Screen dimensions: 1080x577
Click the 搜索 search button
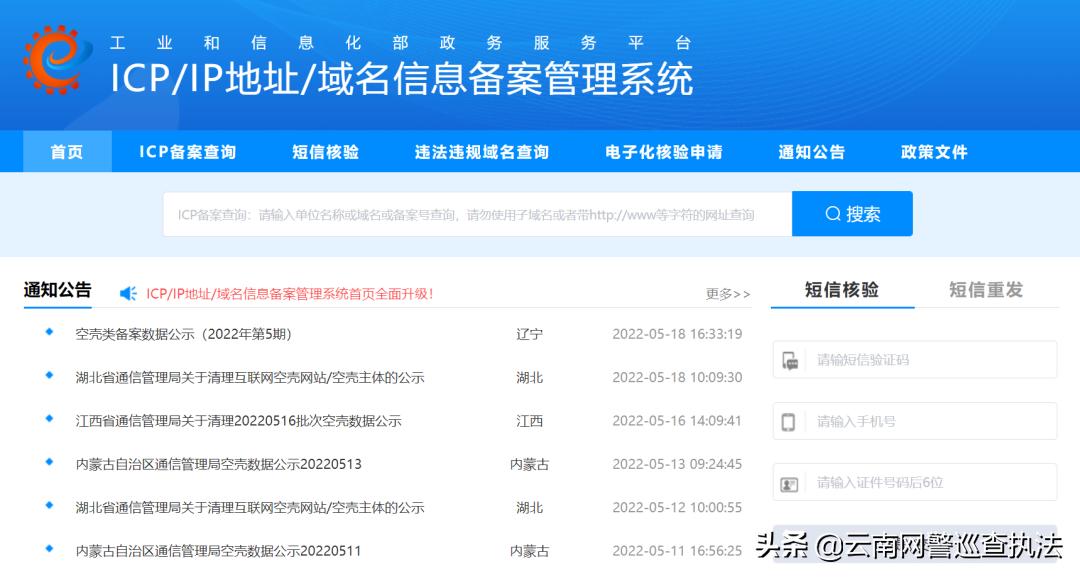[853, 213]
